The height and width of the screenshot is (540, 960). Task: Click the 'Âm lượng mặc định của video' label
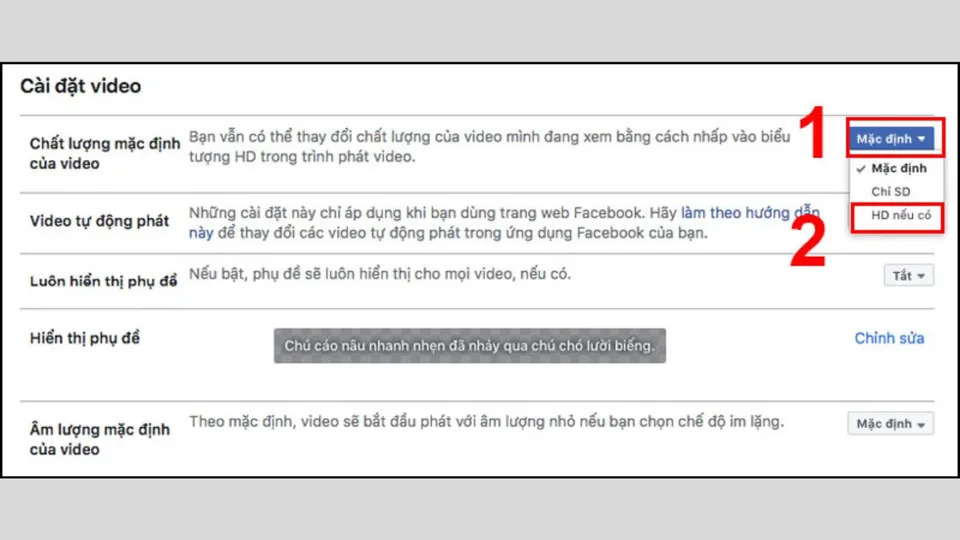(x=100, y=439)
